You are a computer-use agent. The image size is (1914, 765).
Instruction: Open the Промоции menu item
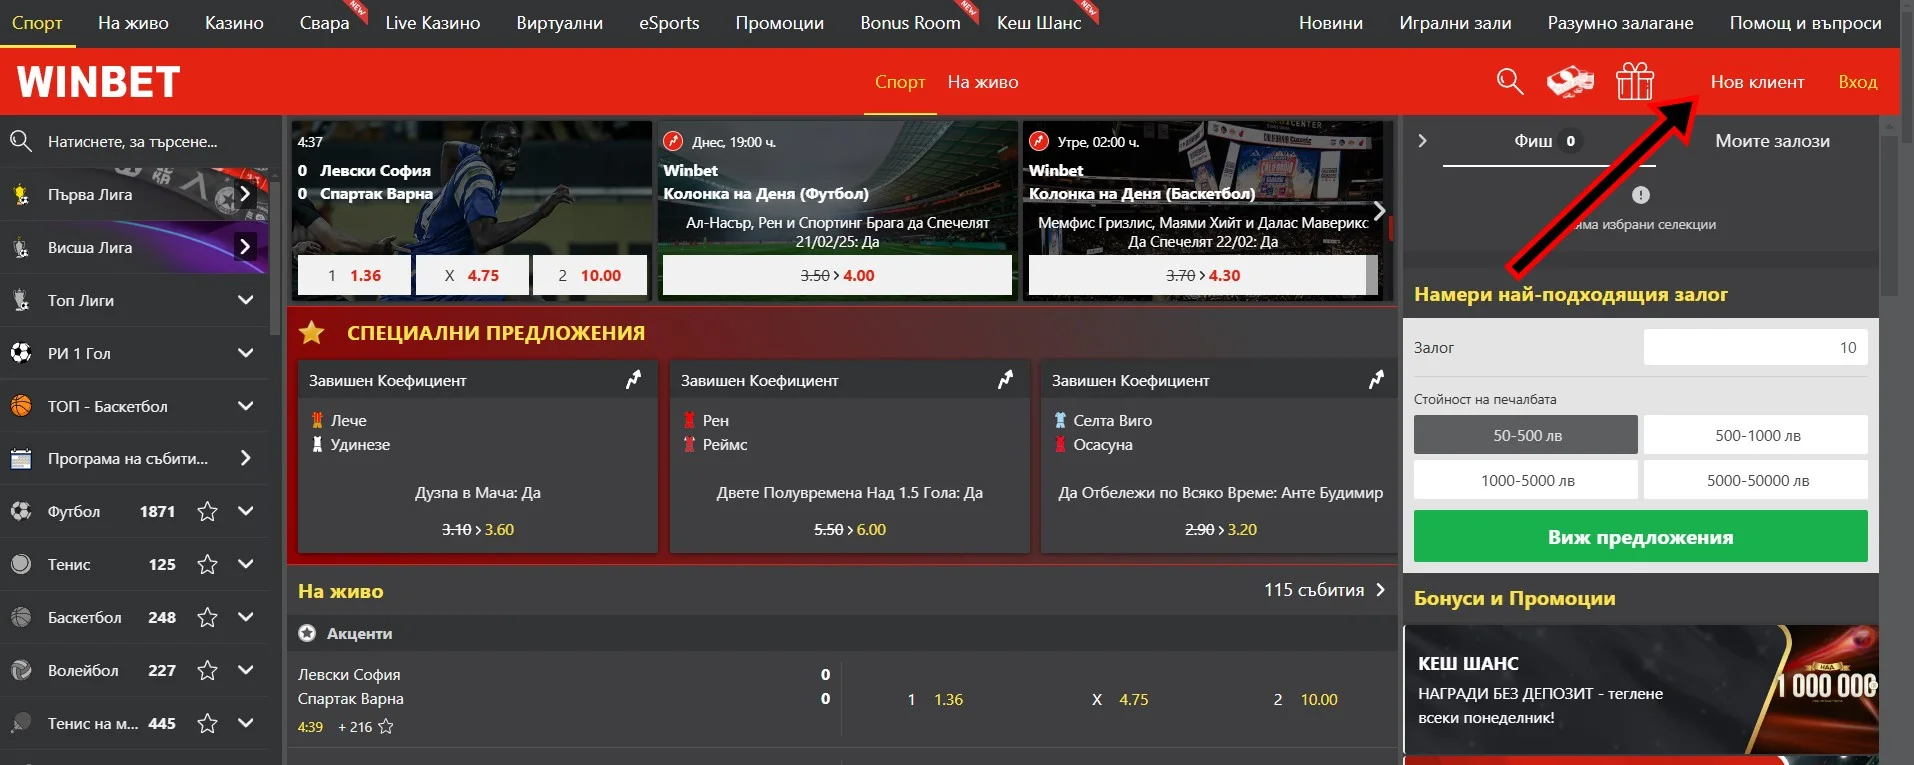click(779, 23)
